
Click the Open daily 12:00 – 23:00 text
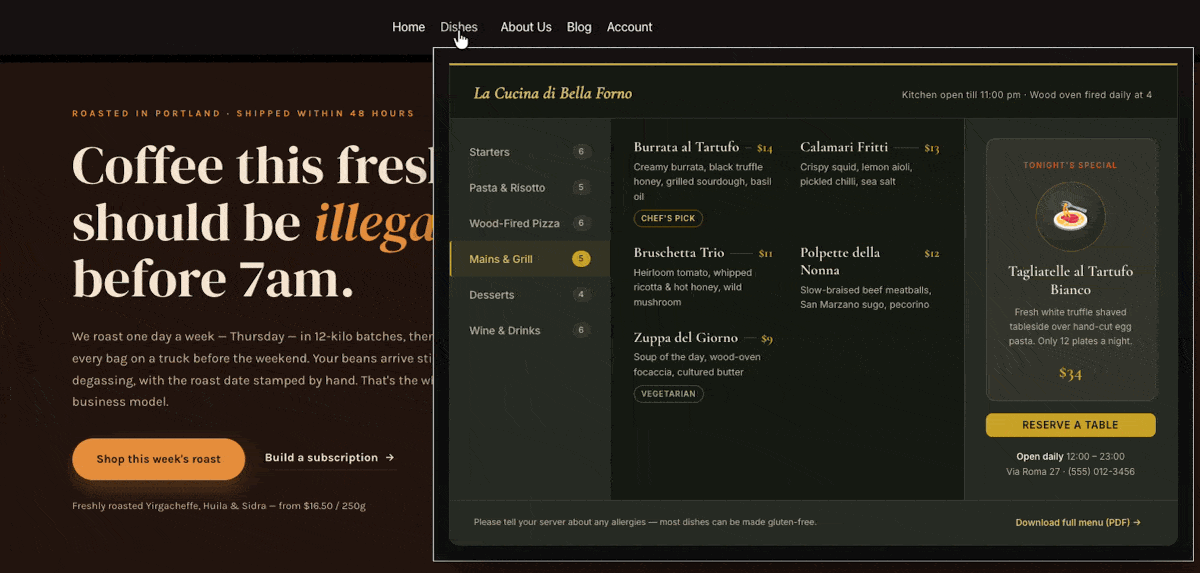pyautogui.click(x=1070, y=456)
